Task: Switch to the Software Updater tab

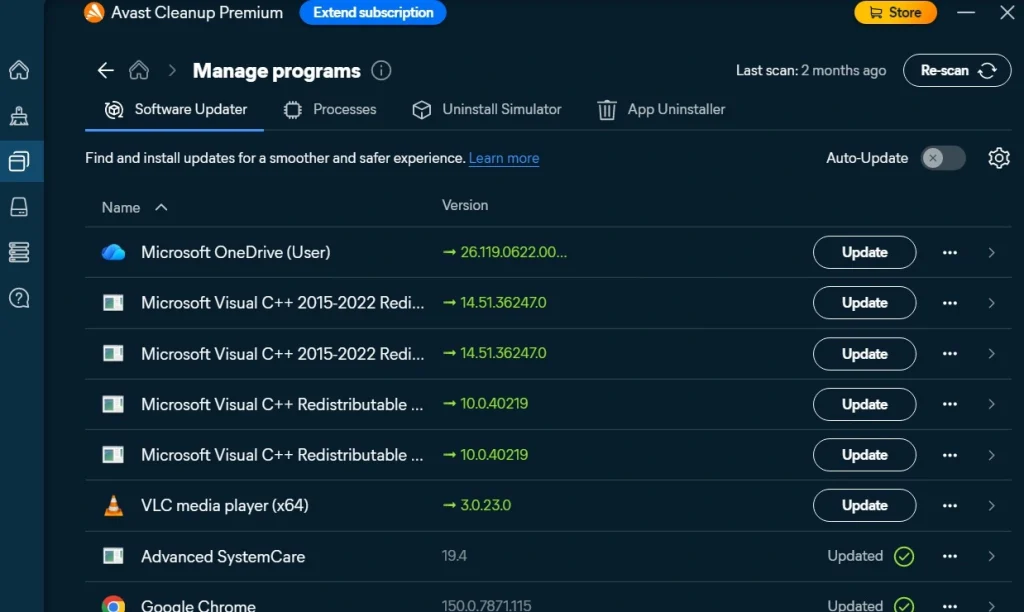Action: [x=175, y=110]
